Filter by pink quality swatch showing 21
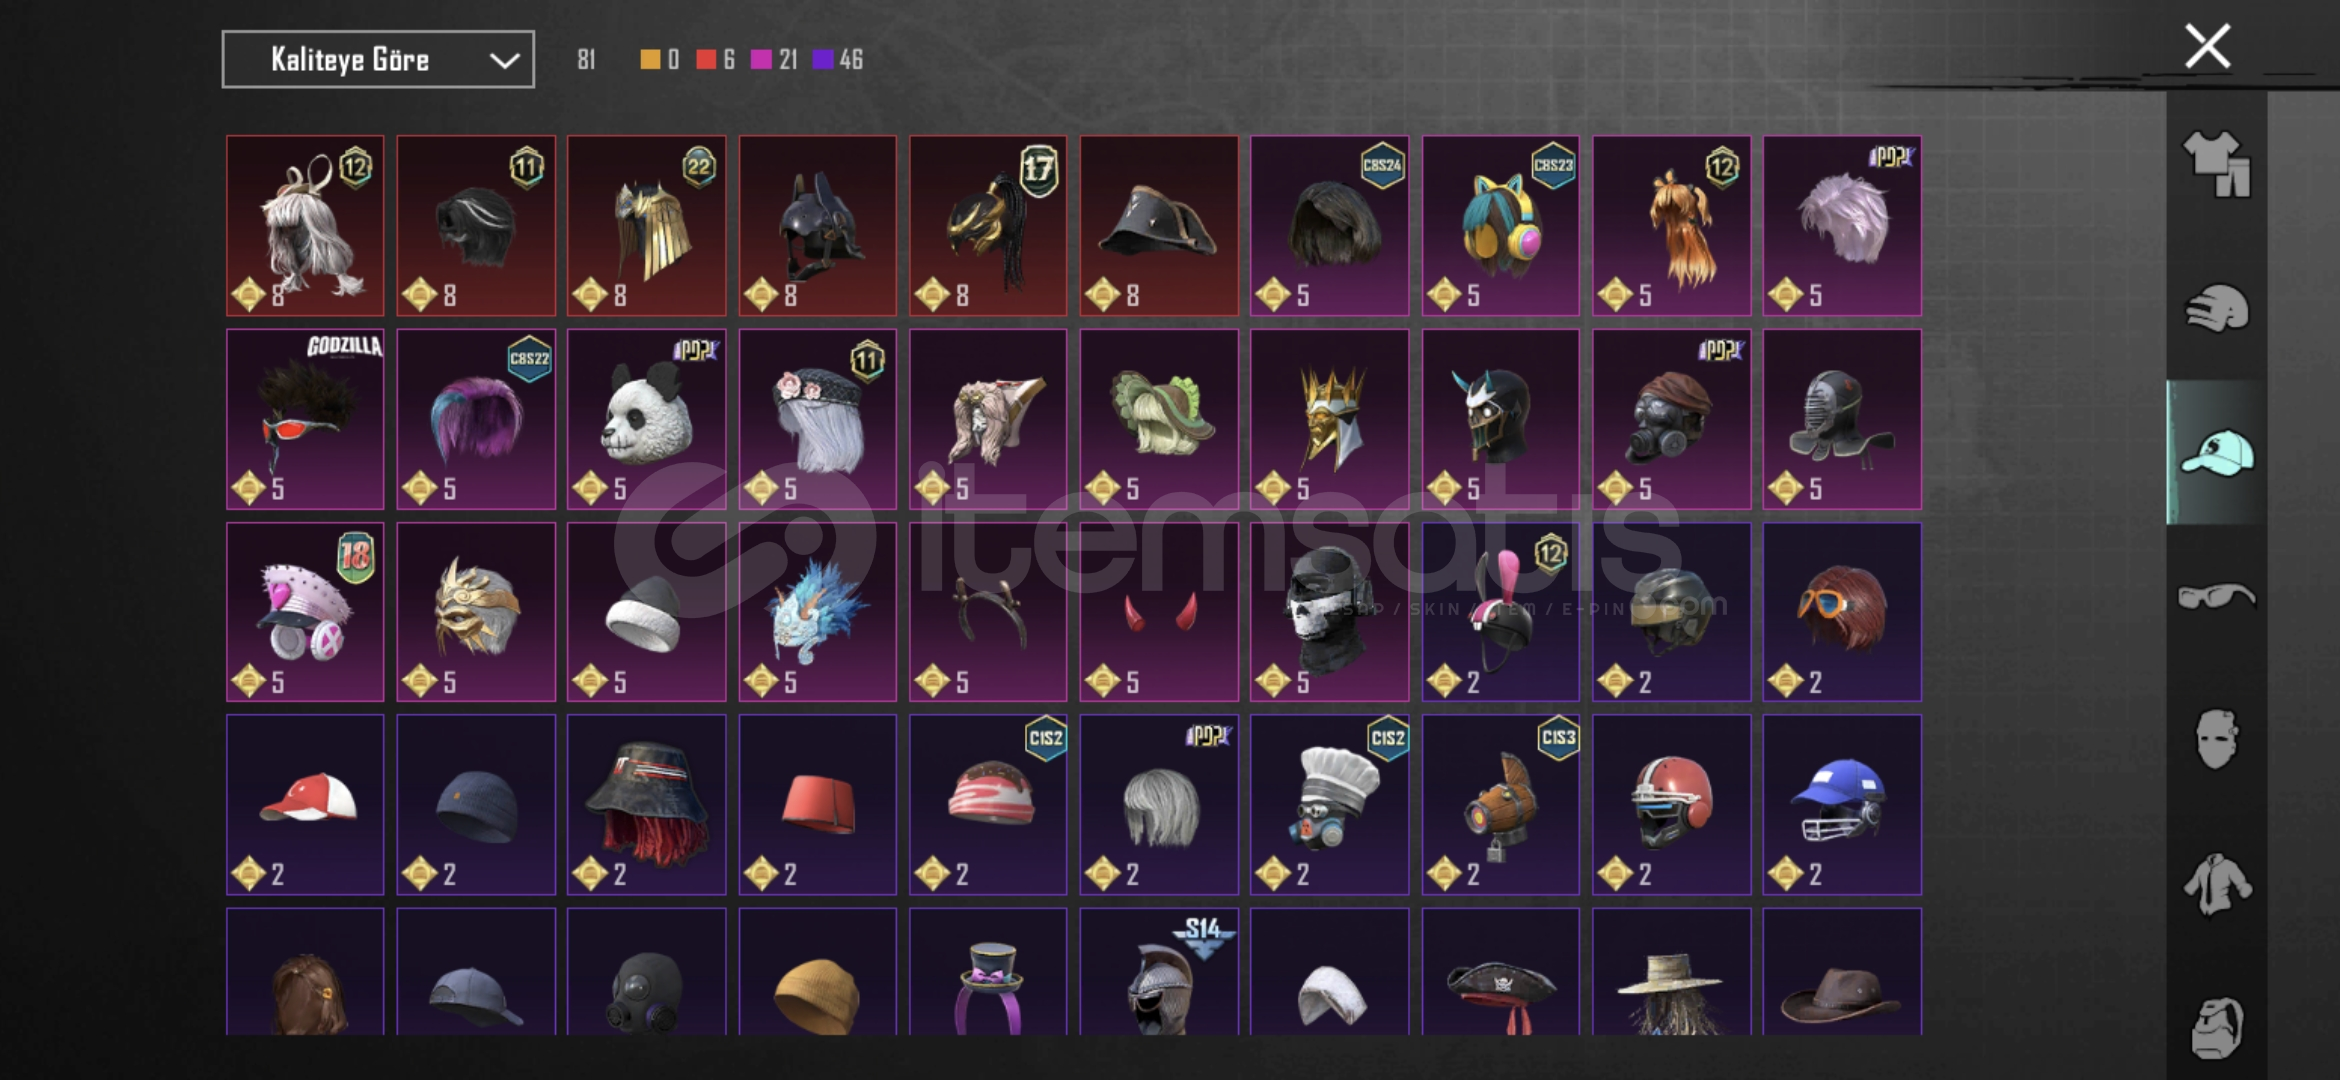The image size is (2340, 1080). pyautogui.click(x=774, y=60)
